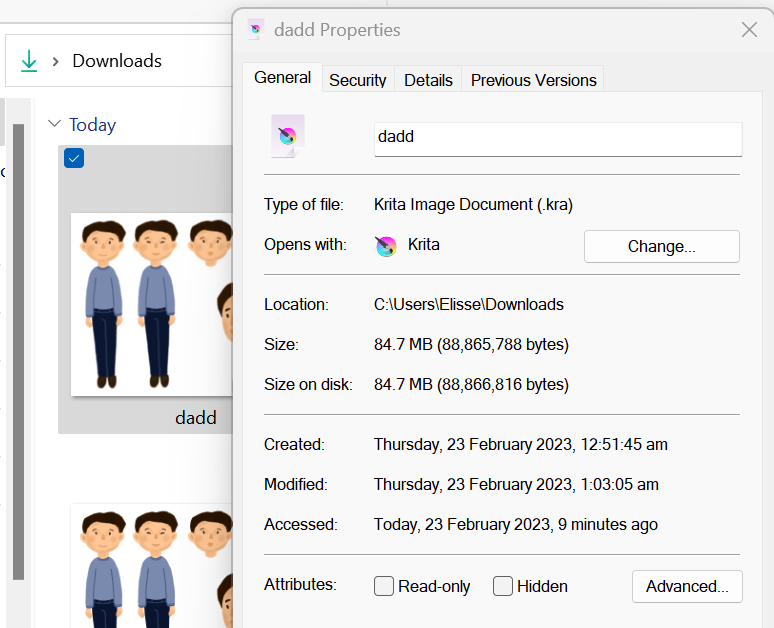Click the green Downloads arrow icon
This screenshot has width=774, height=628.
(29, 61)
